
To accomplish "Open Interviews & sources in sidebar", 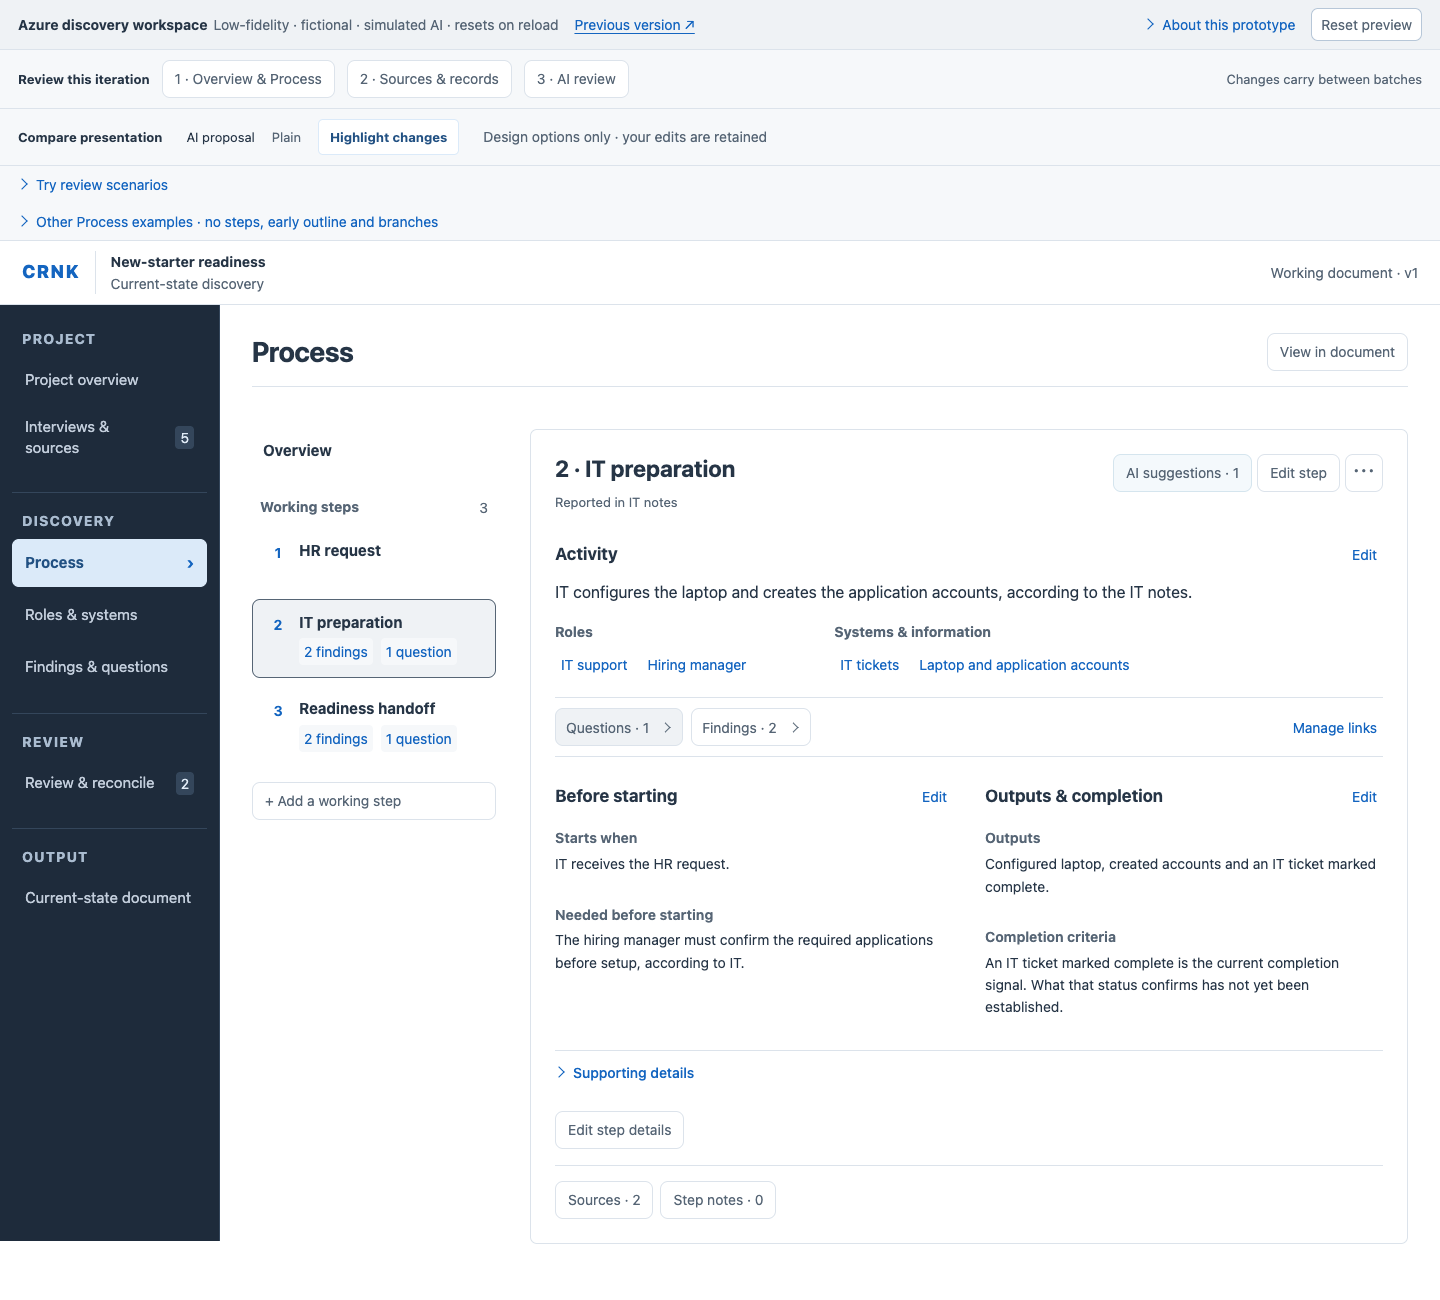I will click(x=109, y=437).
